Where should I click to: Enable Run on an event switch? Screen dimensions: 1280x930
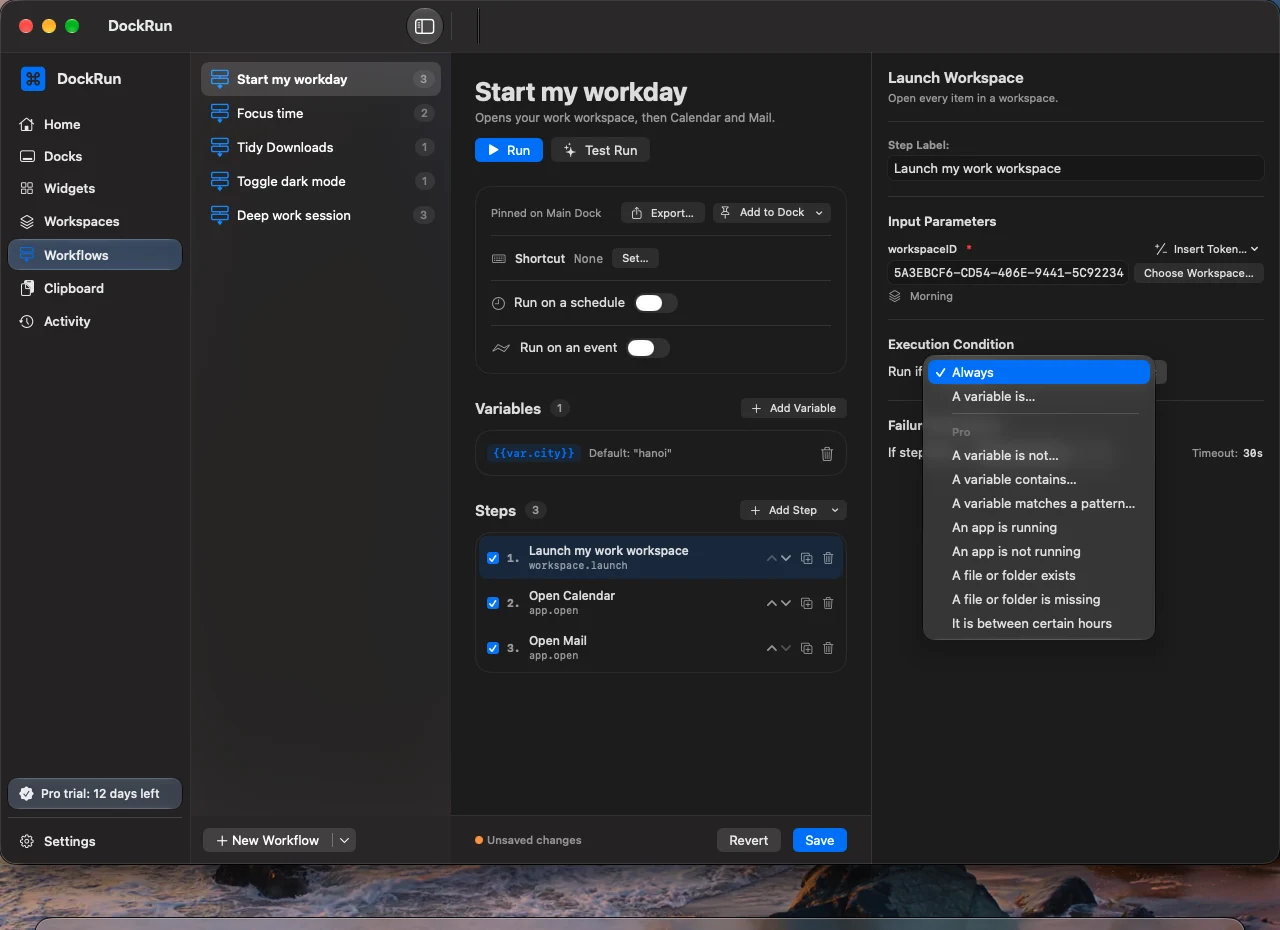648,348
